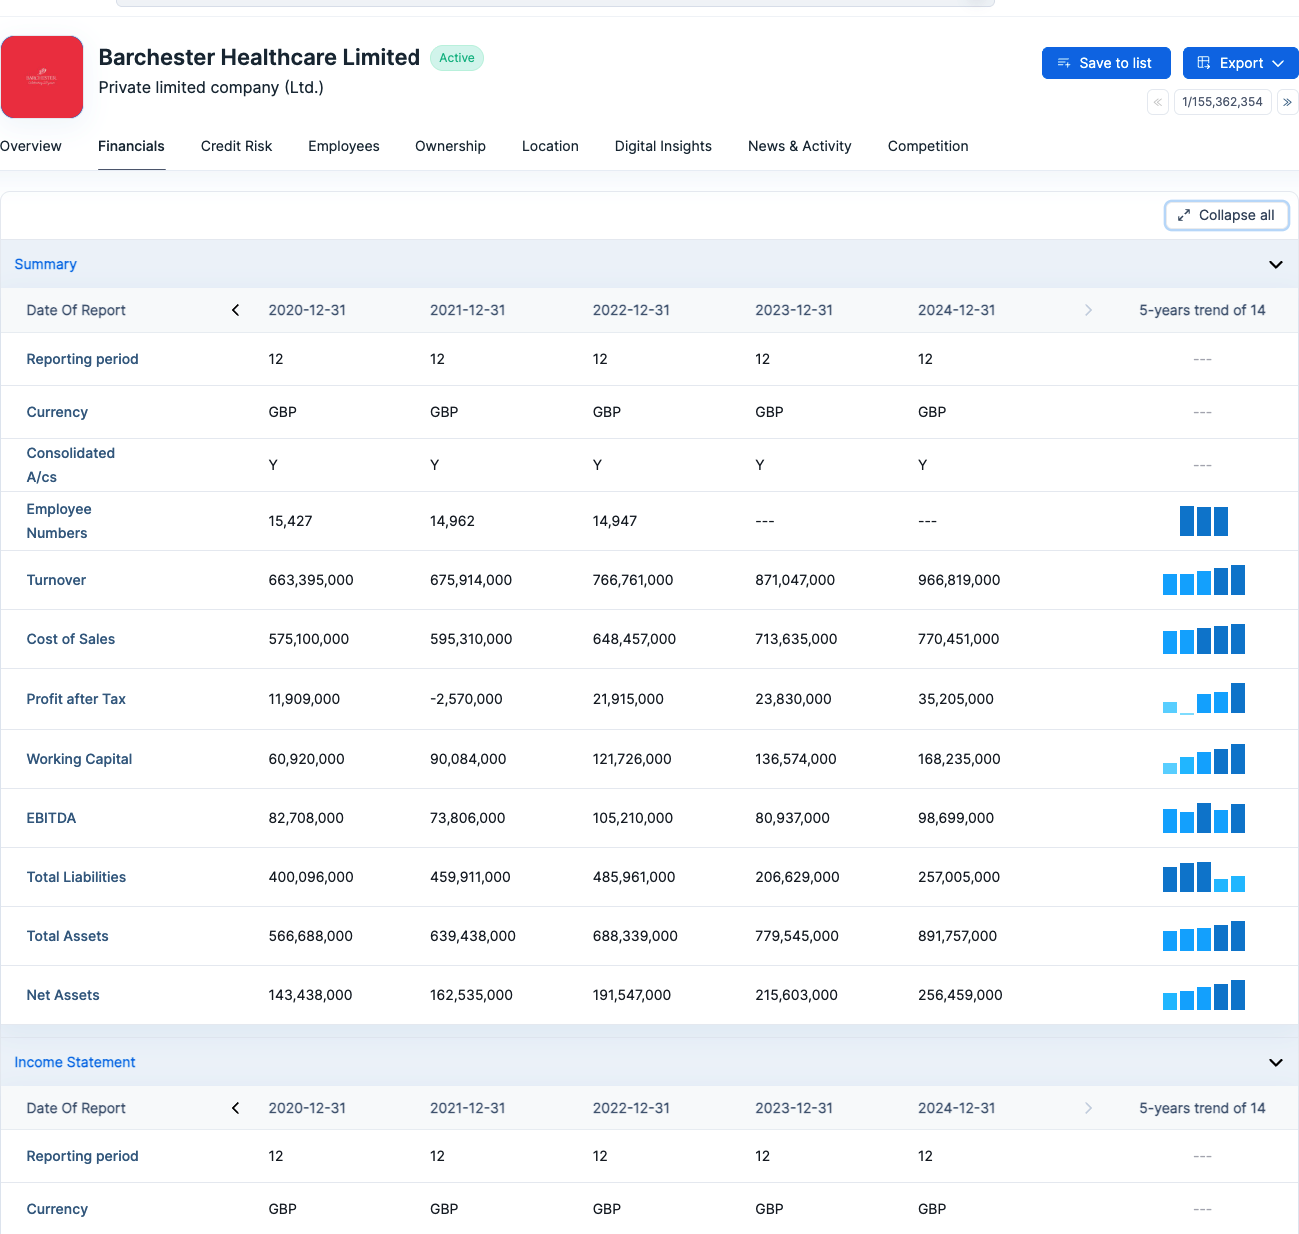
Task: Switch to the Credit Risk tab
Action: [236, 146]
